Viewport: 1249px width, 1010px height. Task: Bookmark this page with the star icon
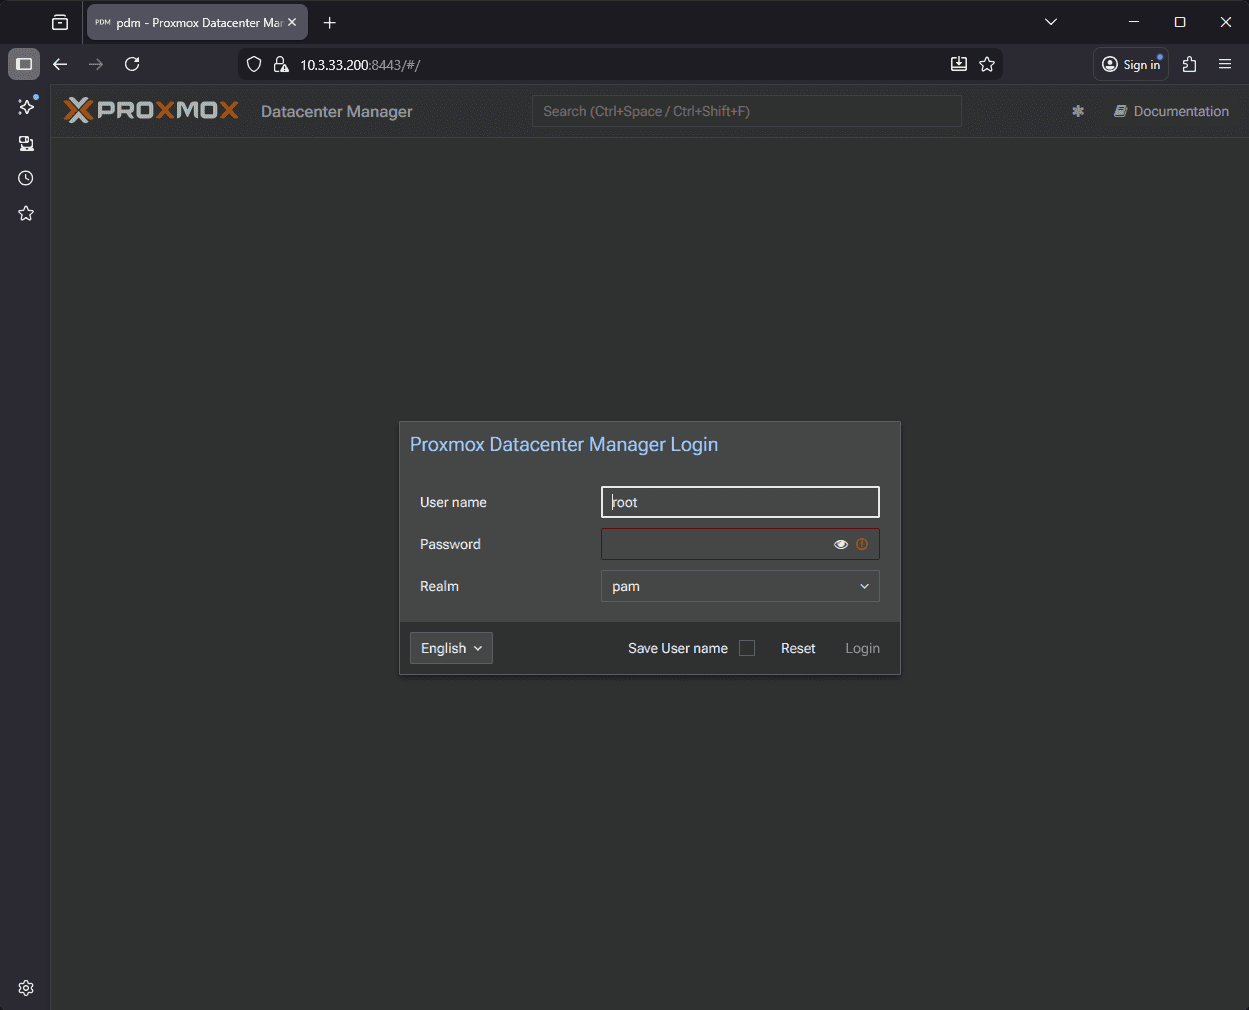click(x=988, y=63)
